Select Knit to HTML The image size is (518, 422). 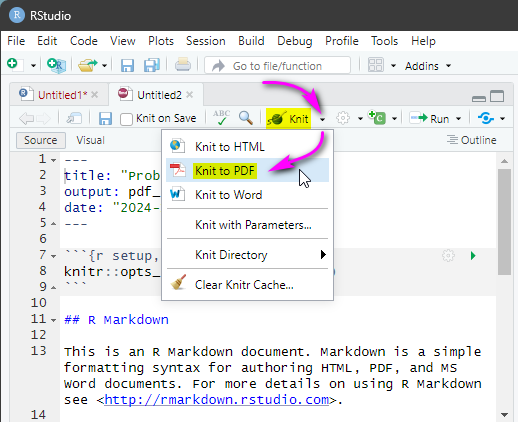[247, 146]
